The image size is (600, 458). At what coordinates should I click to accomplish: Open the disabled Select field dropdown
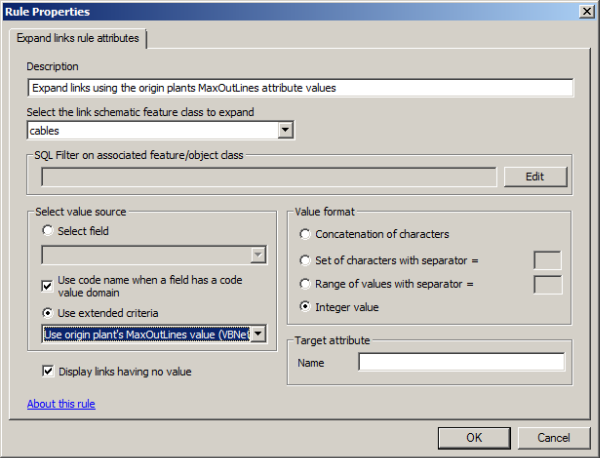(259, 256)
